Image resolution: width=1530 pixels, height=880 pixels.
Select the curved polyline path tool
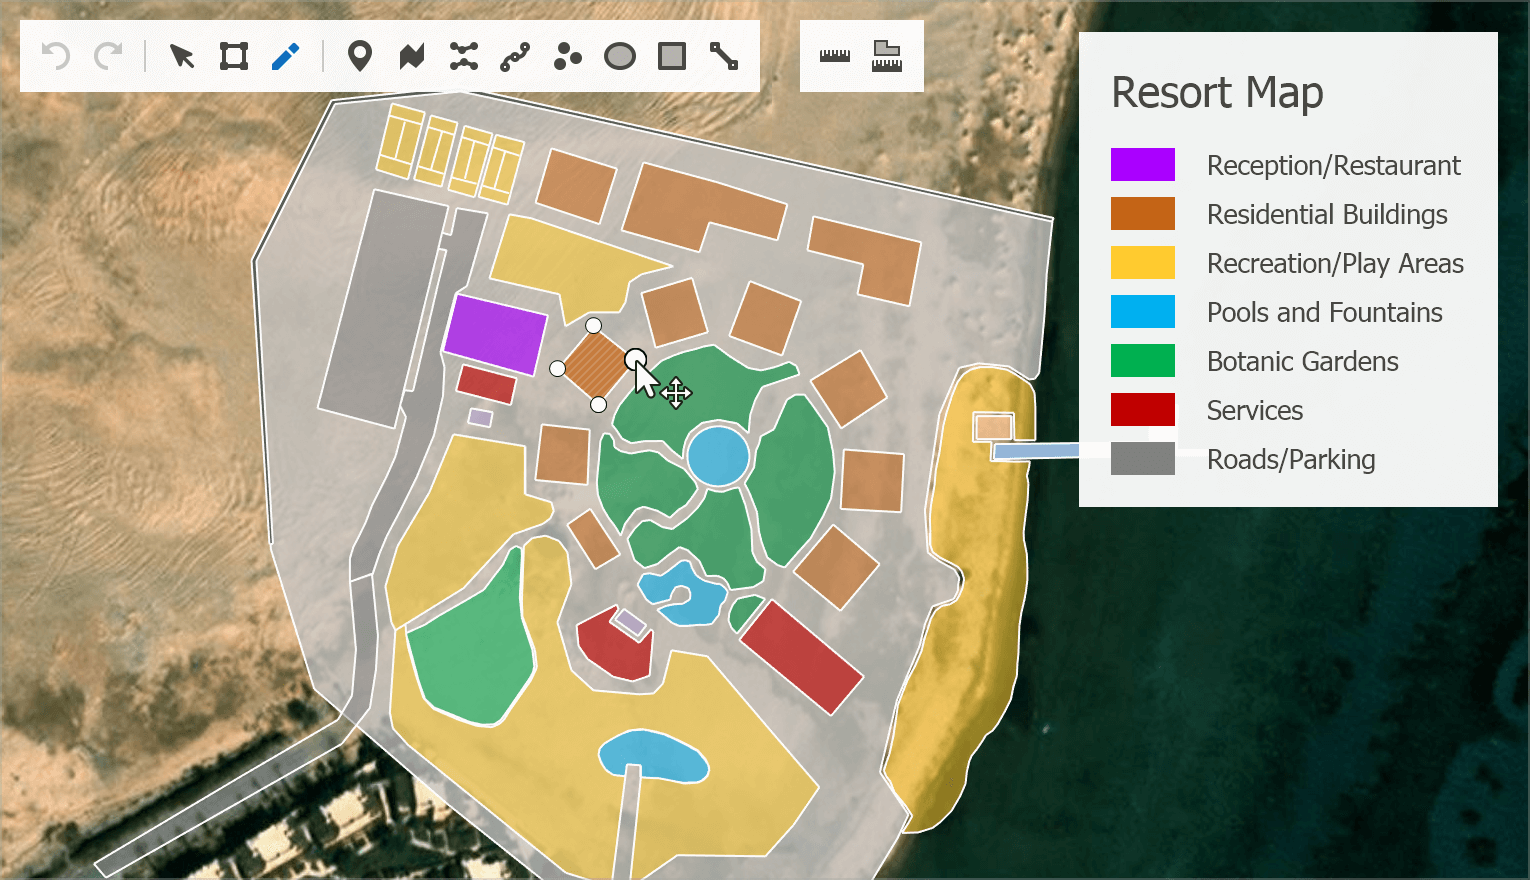tap(515, 56)
